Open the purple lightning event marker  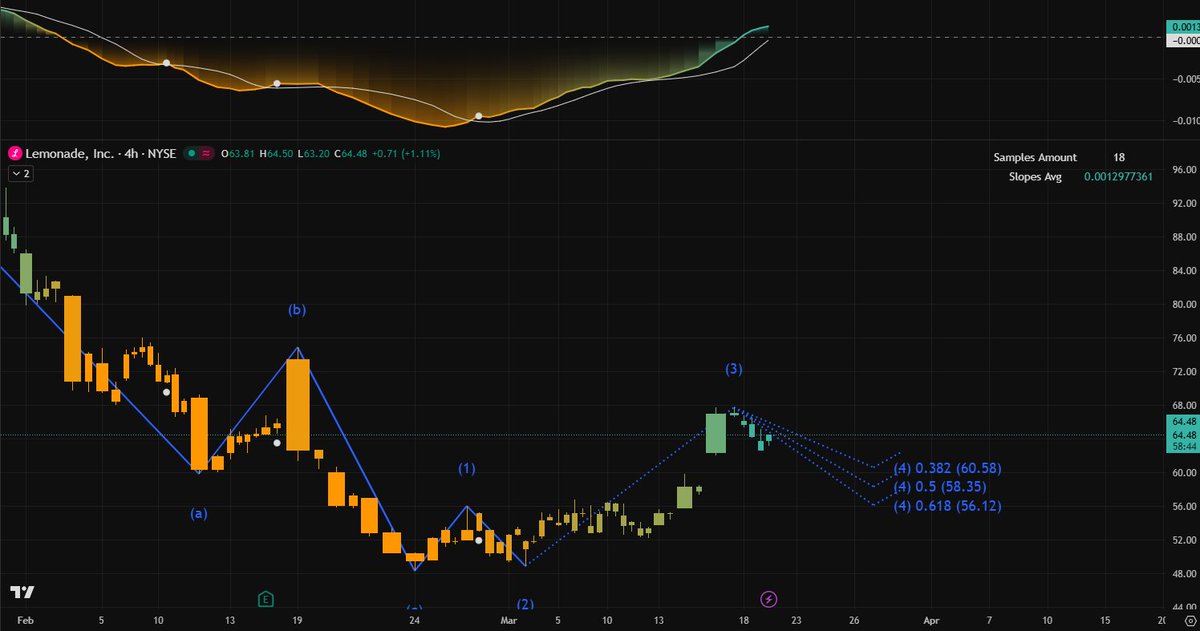click(768, 599)
